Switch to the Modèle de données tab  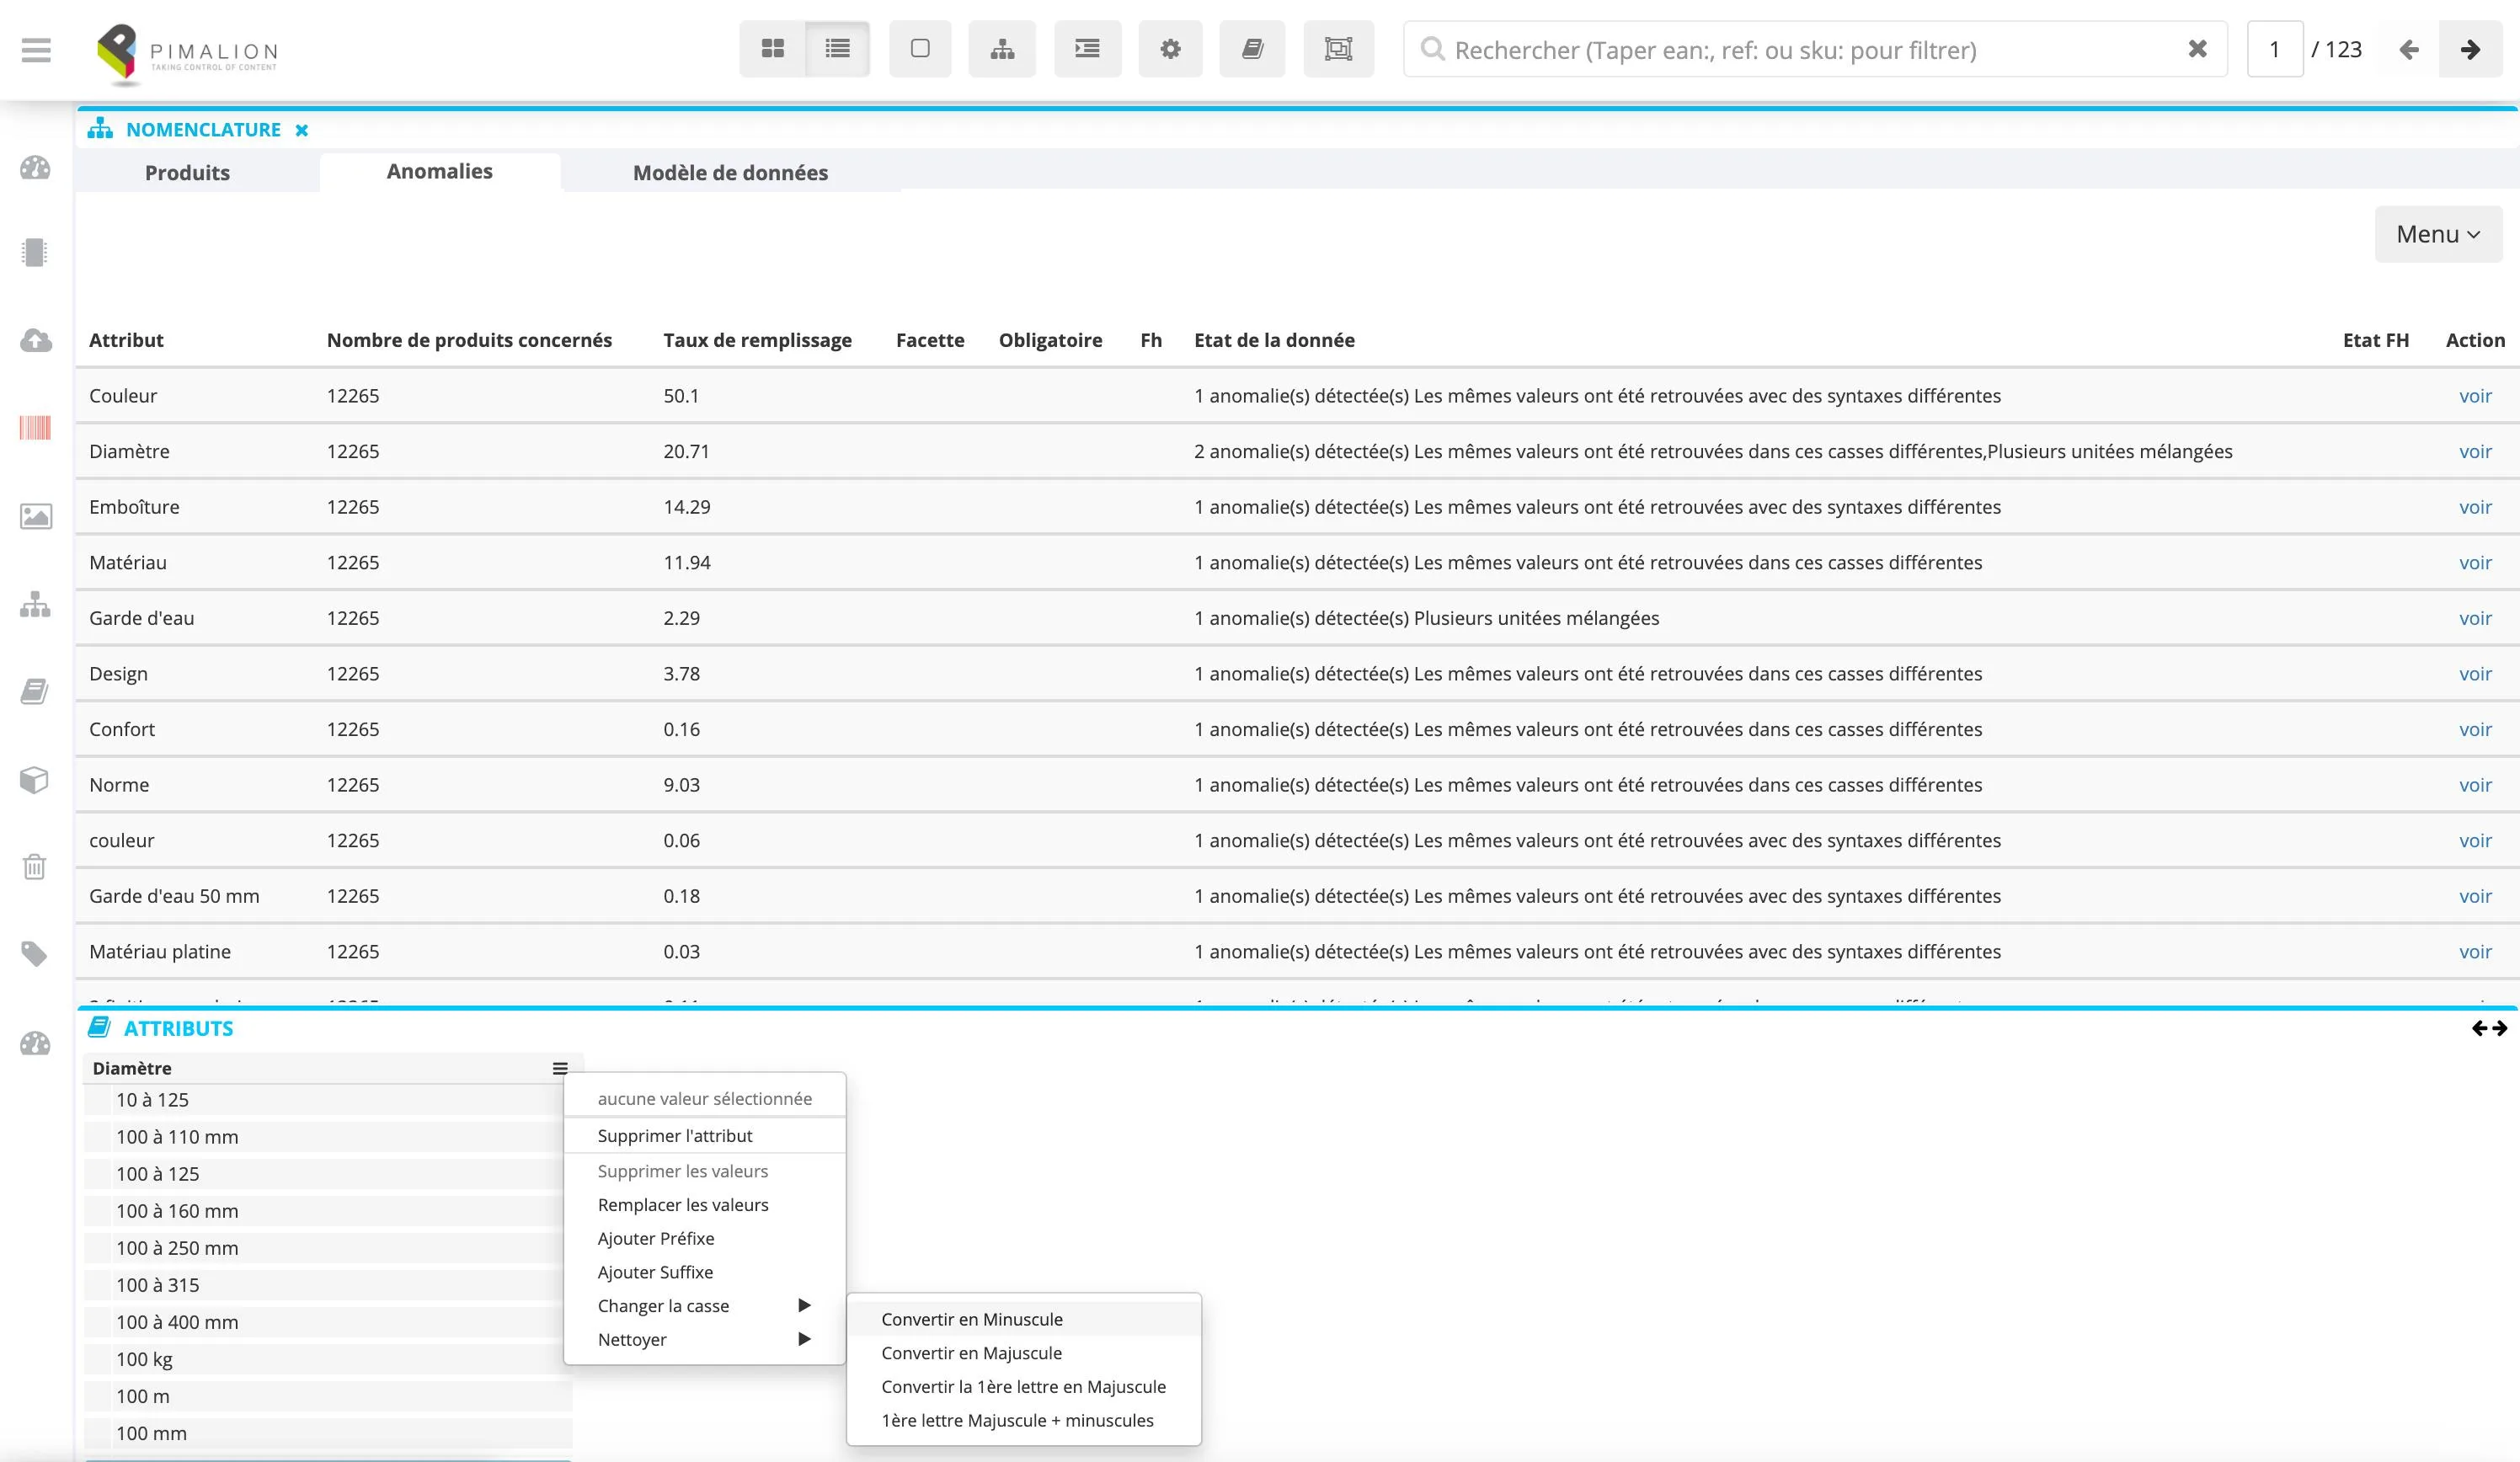[730, 172]
